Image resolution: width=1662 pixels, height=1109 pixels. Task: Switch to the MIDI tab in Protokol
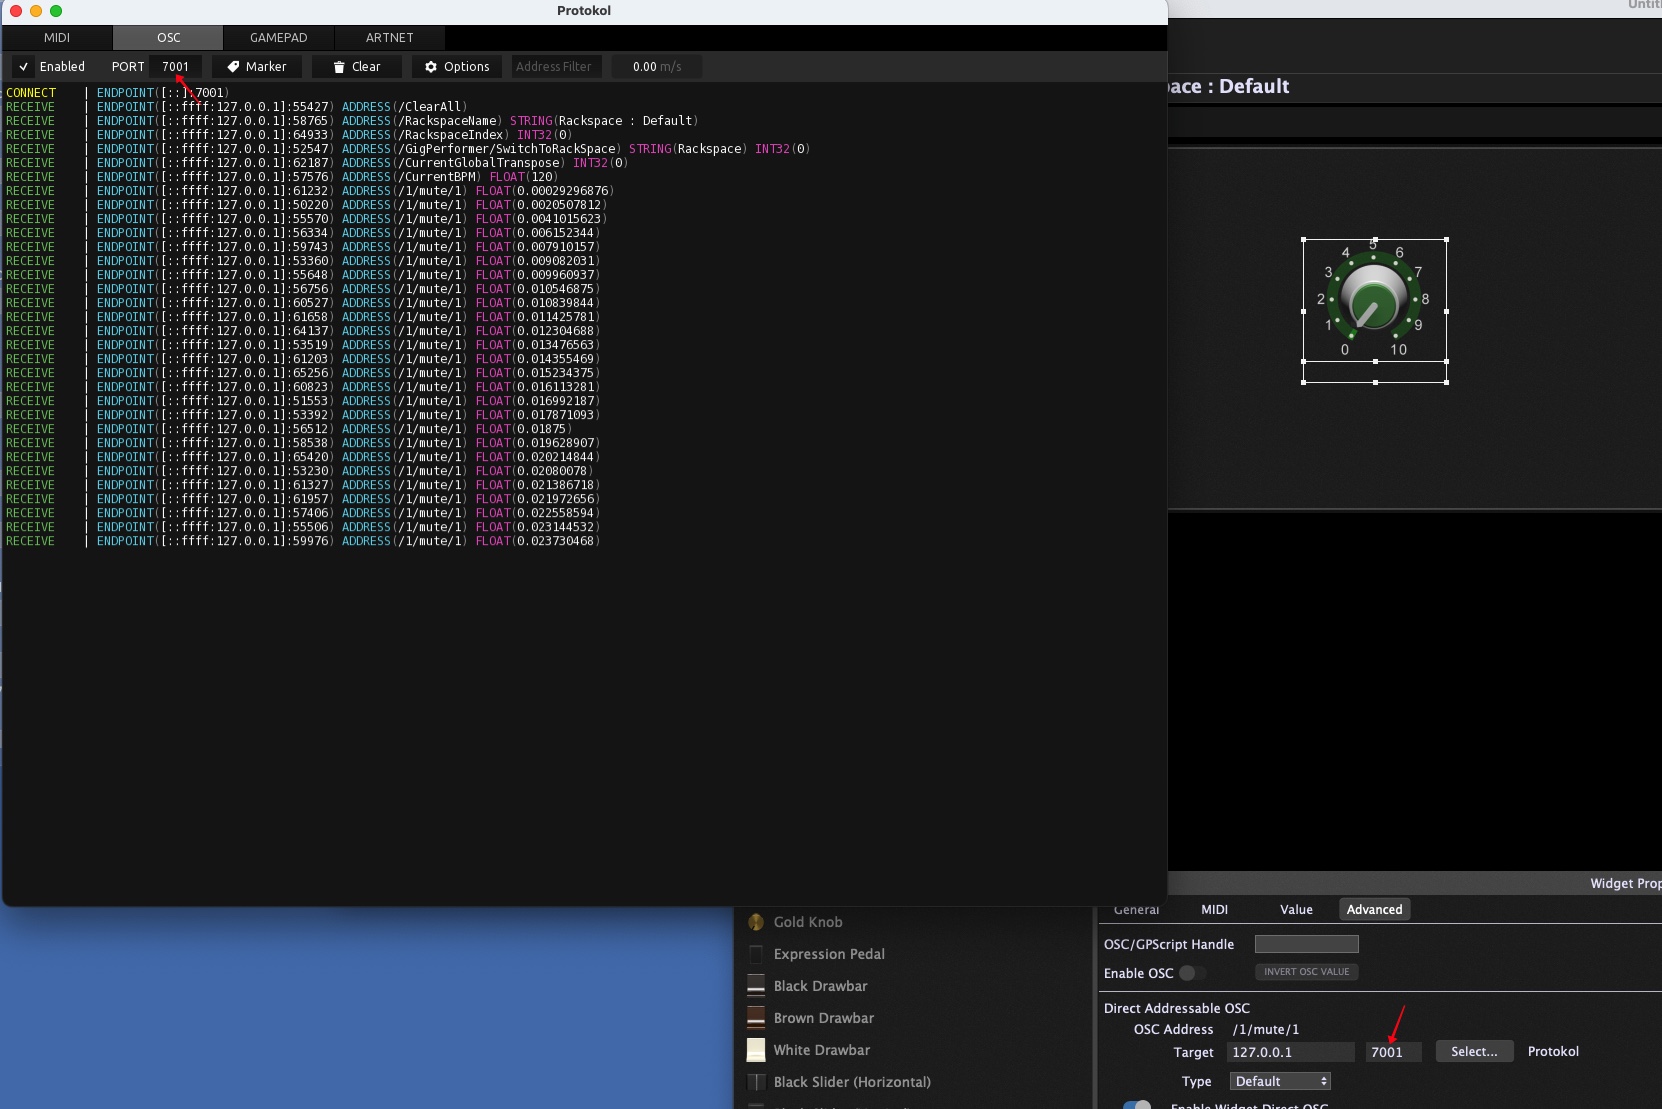57,38
